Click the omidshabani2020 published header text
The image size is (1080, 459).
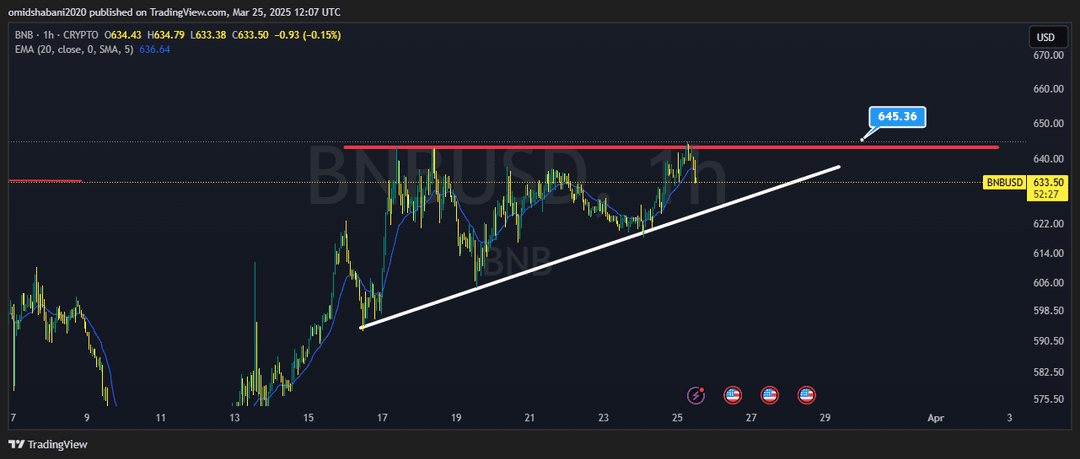point(174,12)
